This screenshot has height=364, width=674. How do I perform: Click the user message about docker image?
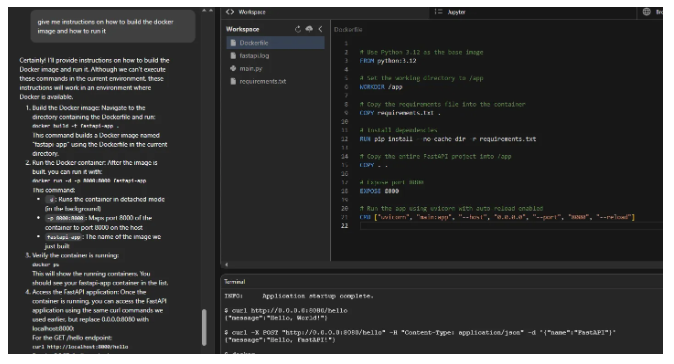[x=113, y=26]
